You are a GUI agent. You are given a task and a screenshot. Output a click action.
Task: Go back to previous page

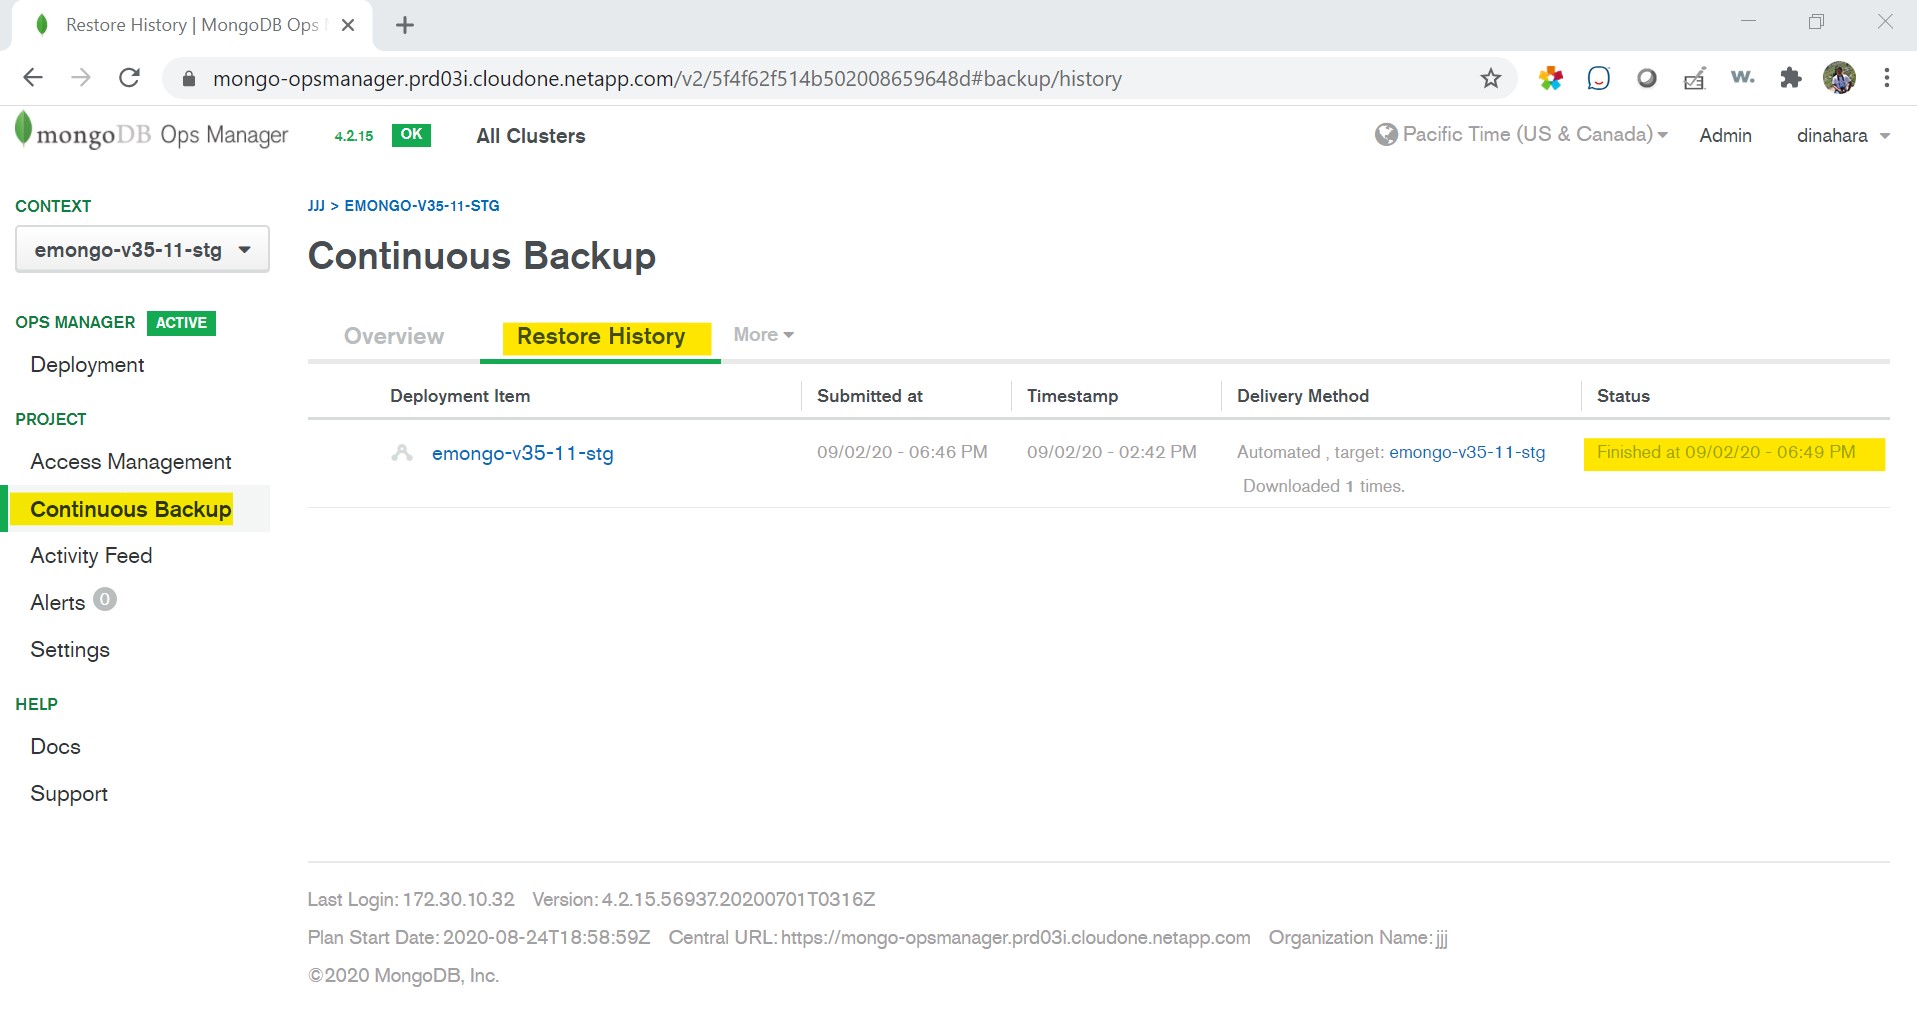(33, 79)
